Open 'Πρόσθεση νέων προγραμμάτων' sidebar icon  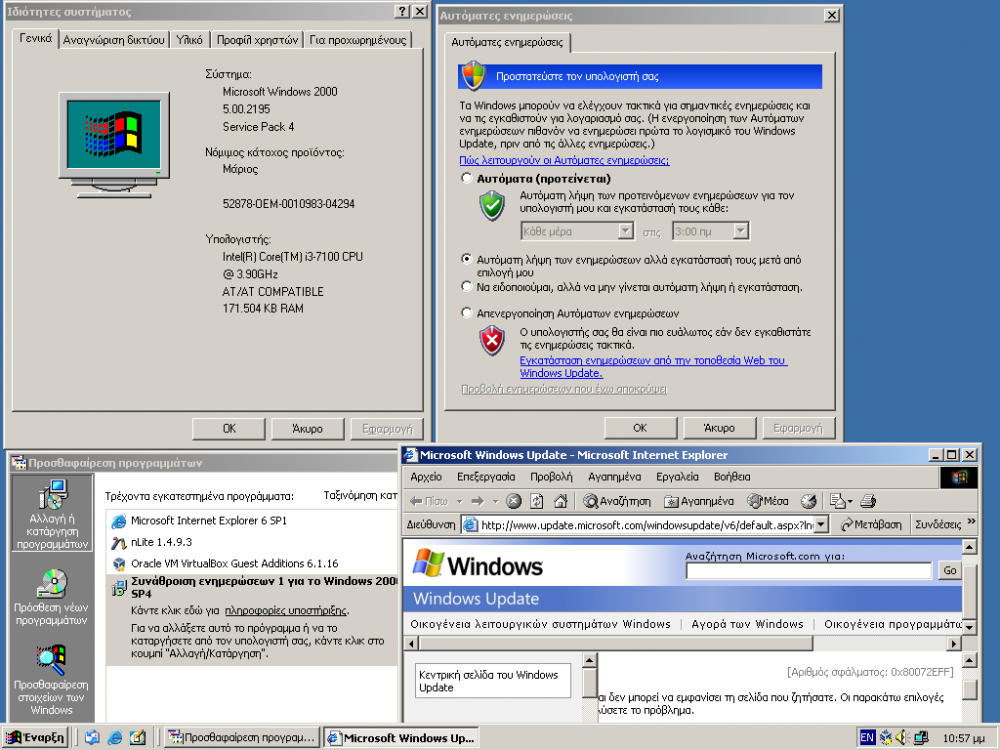pos(51,597)
